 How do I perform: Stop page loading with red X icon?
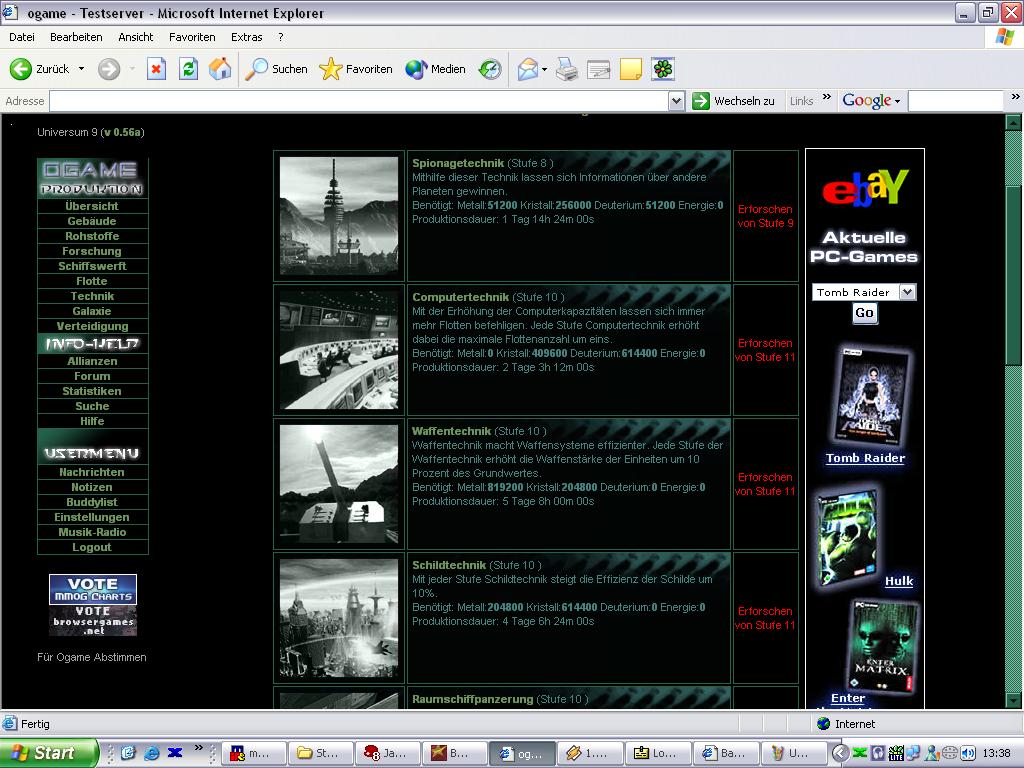(156, 69)
